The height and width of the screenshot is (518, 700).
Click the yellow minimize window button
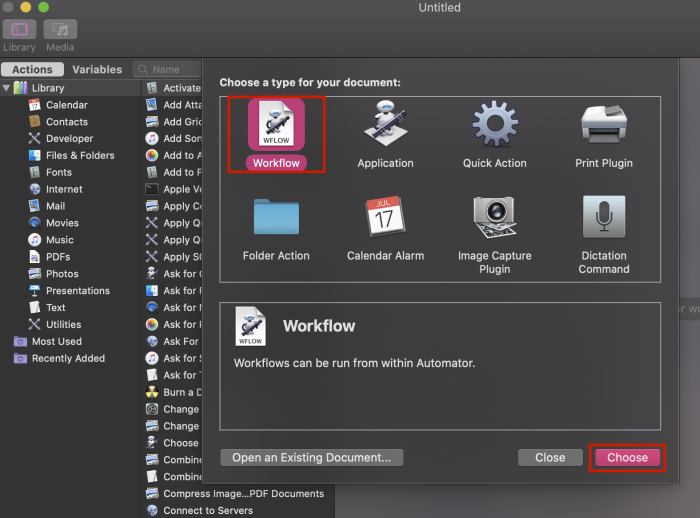[x=26, y=7]
